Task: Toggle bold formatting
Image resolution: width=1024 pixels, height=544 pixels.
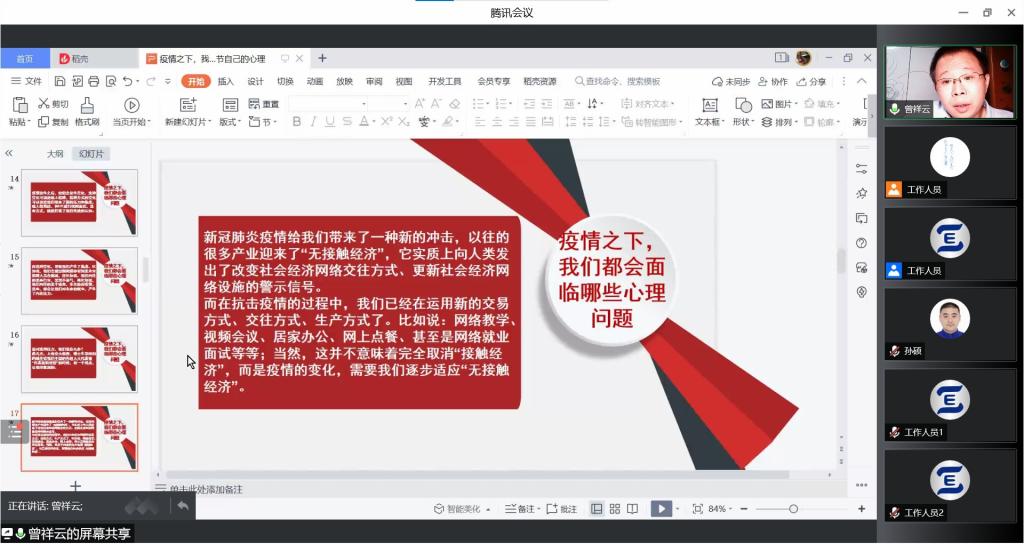Action: click(297, 122)
